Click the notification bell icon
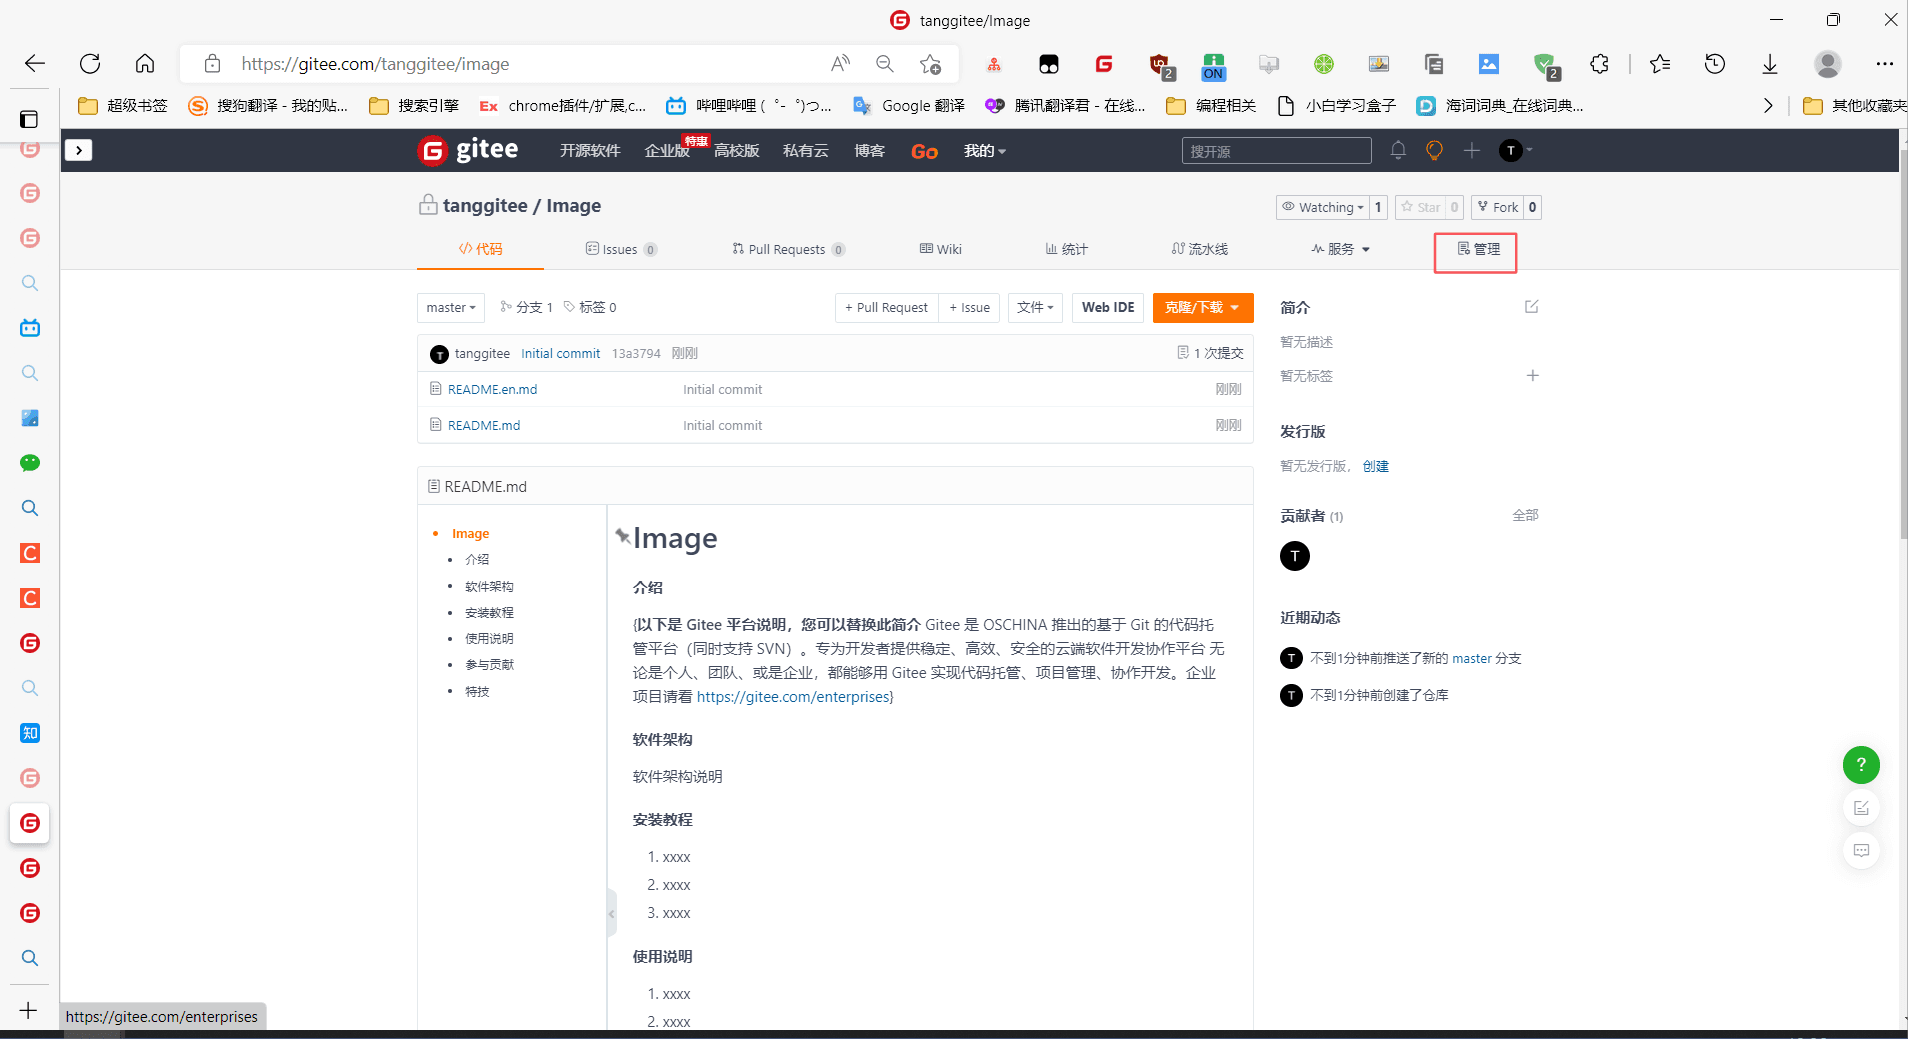The width and height of the screenshot is (1908, 1039). (x=1398, y=150)
